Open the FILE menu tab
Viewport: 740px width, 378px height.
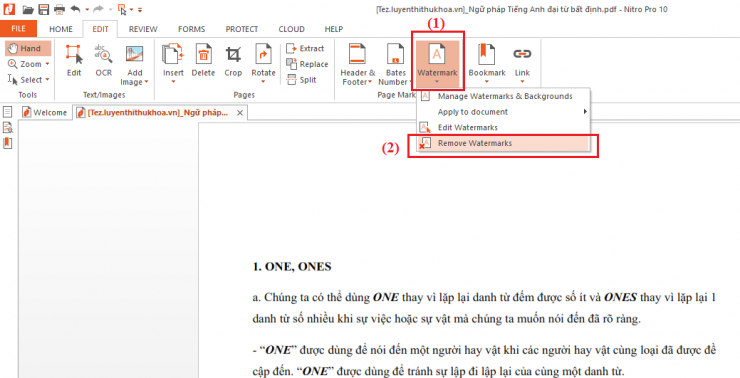click(18, 29)
